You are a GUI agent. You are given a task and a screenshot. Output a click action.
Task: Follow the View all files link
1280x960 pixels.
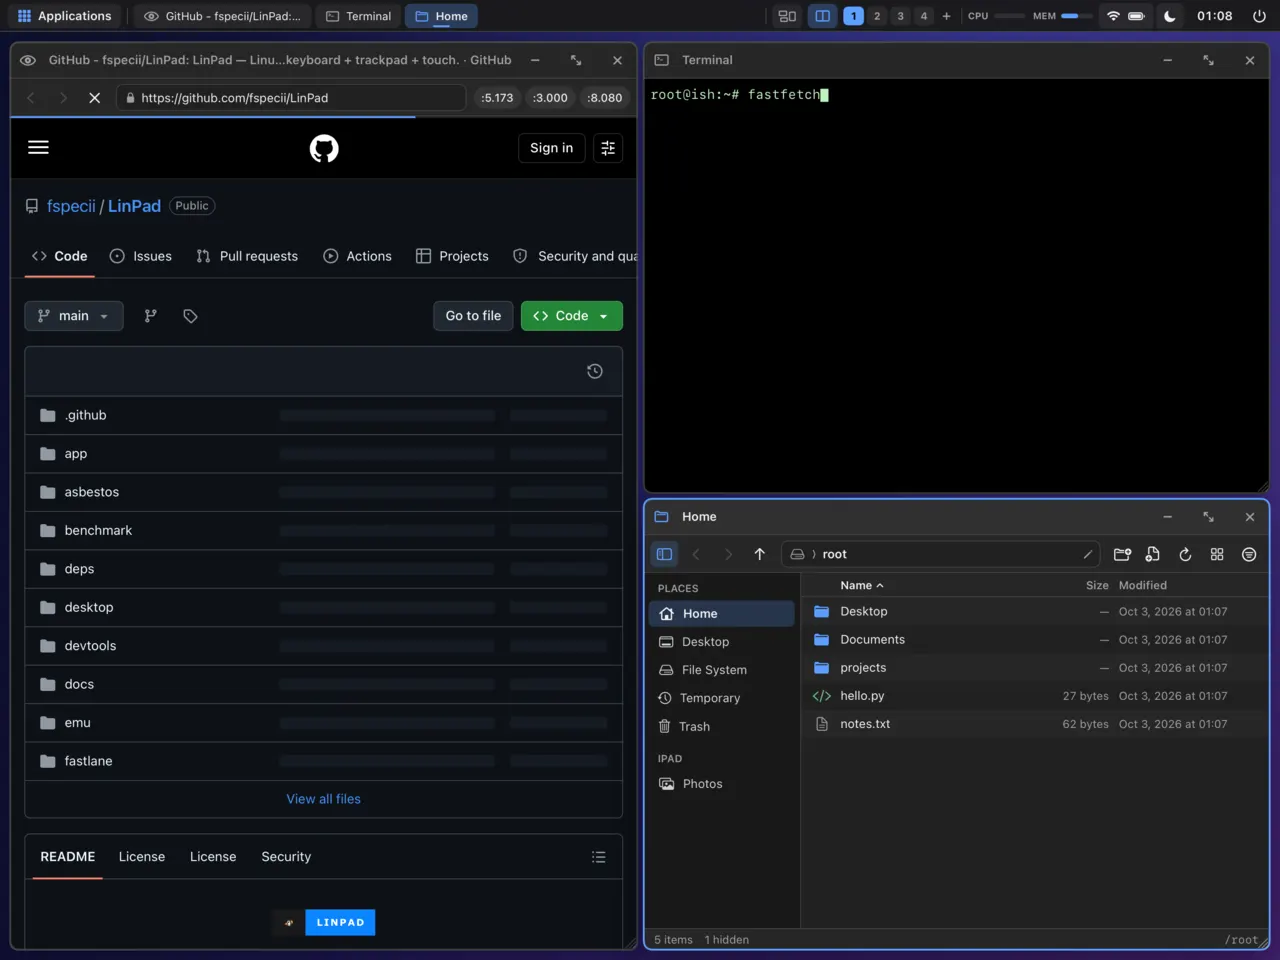click(x=324, y=799)
